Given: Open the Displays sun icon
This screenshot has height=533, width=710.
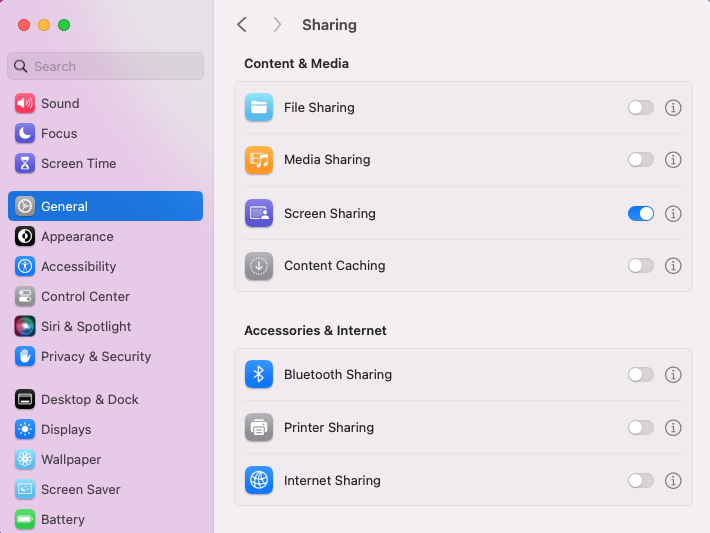Looking at the screenshot, I should click(25, 429).
